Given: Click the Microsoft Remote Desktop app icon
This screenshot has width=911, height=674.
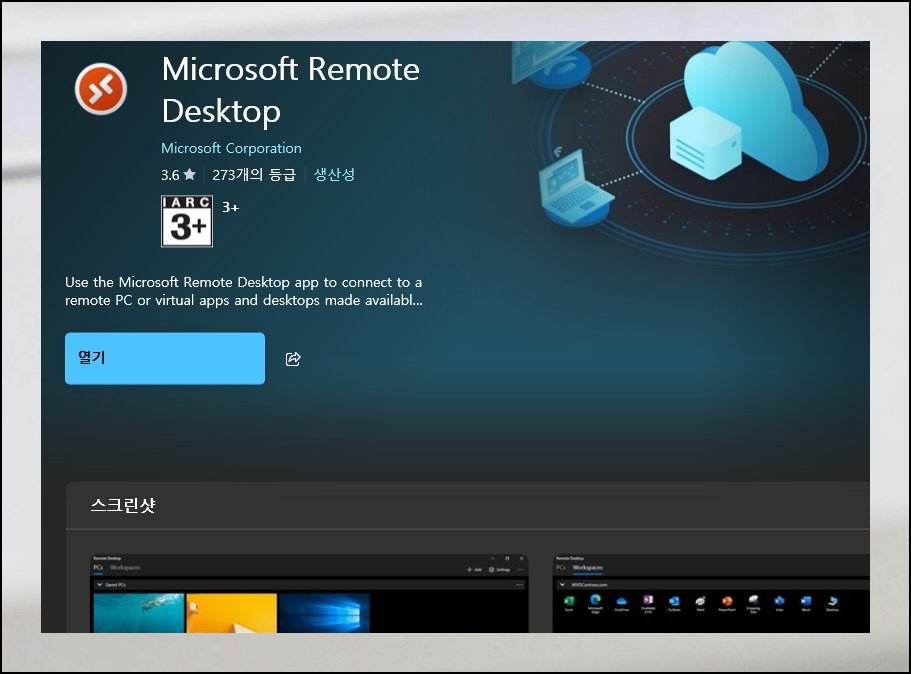Looking at the screenshot, I should pos(101,89).
